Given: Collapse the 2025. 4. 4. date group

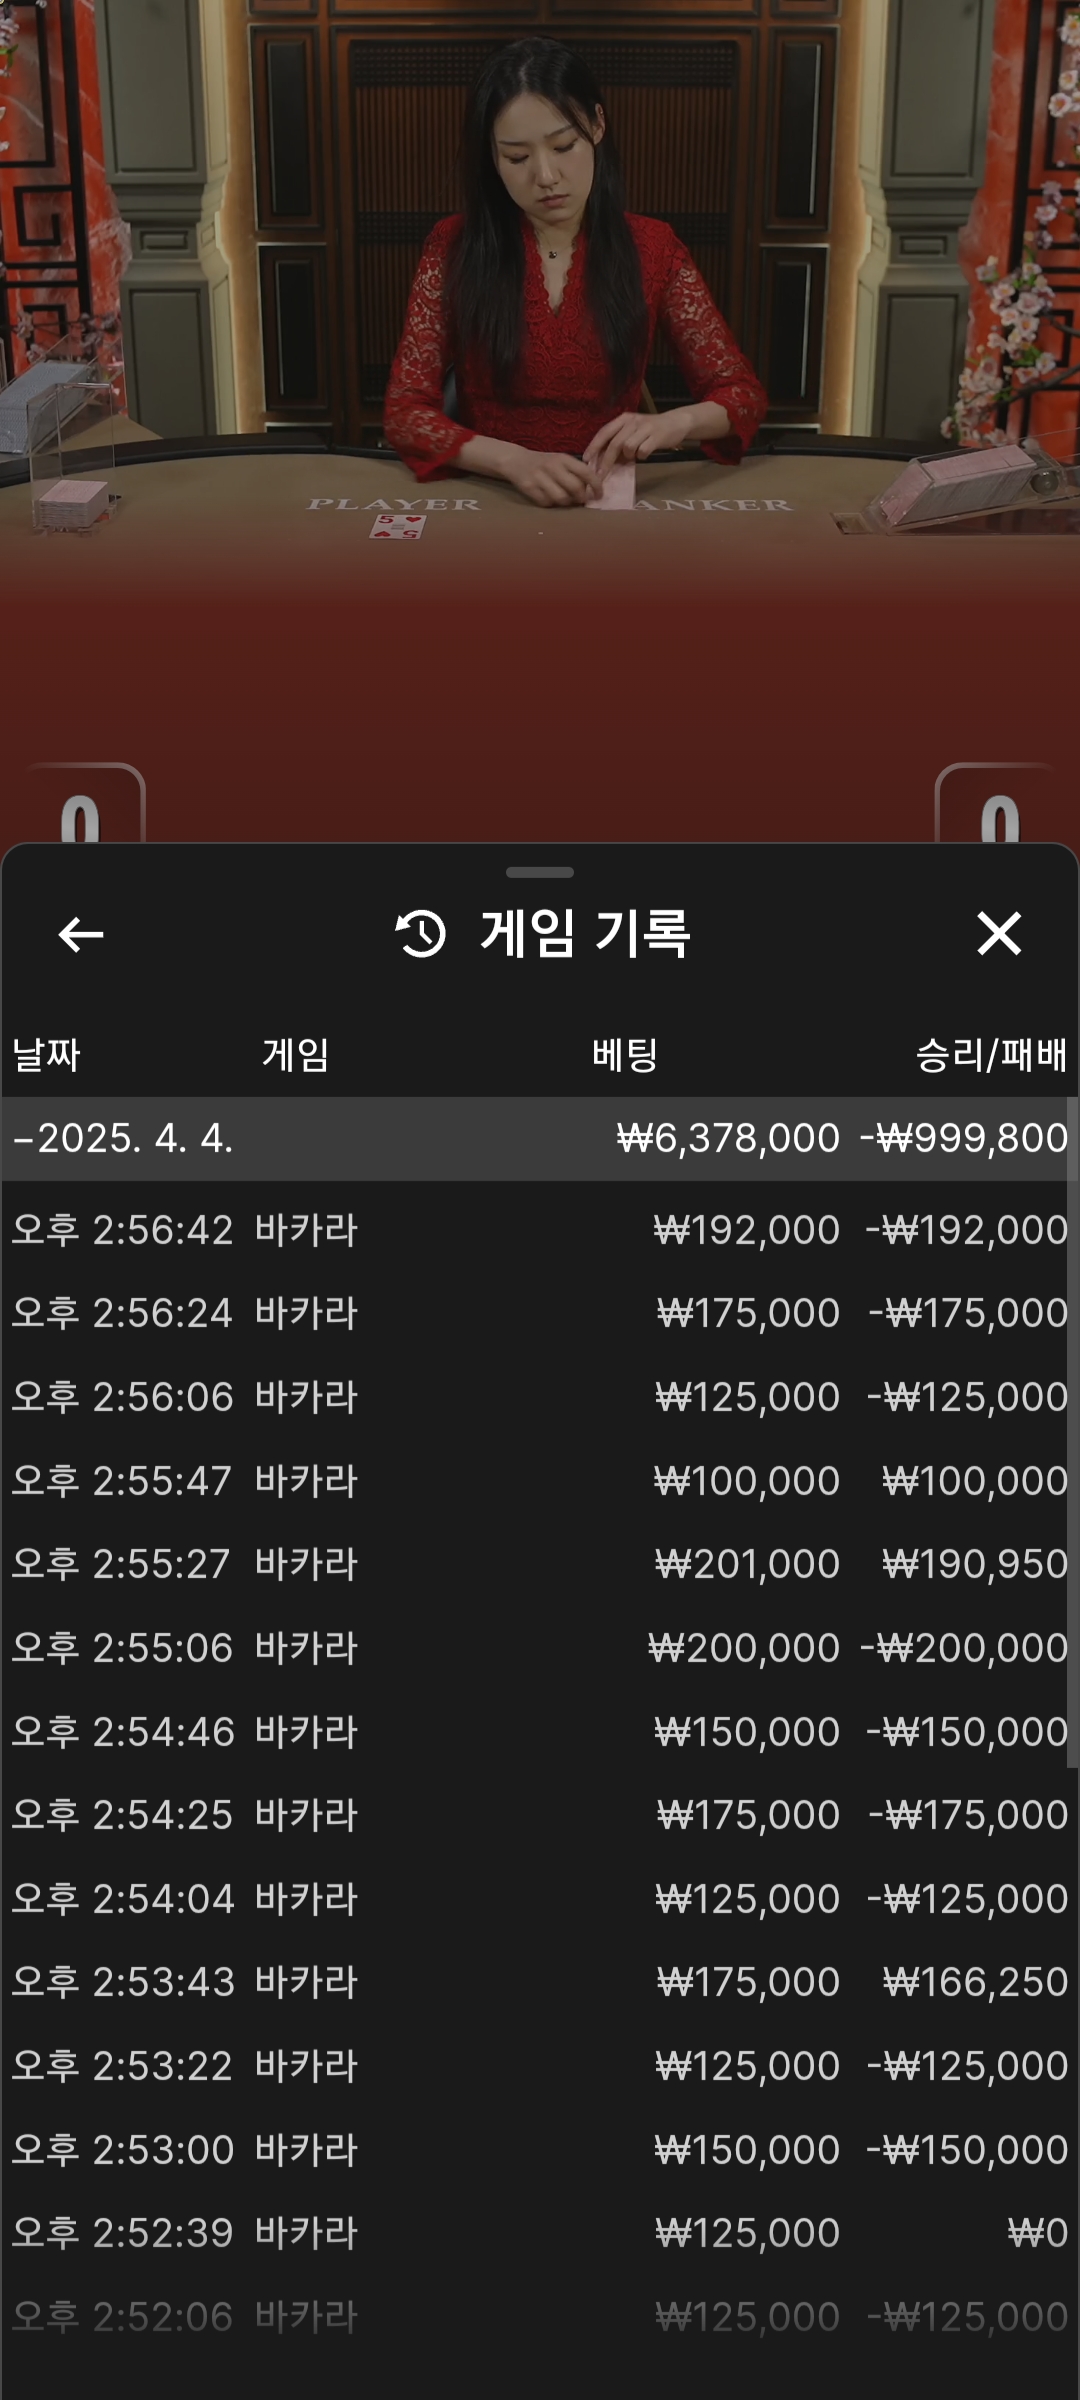Looking at the screenshot, I should point(122,1139).
